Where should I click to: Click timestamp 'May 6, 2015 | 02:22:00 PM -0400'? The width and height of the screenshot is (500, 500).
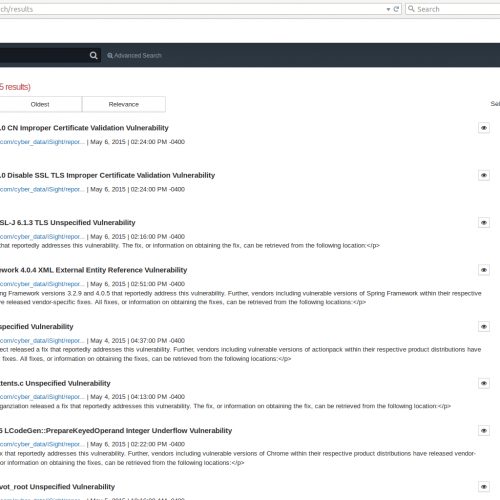tap(138, 444)
